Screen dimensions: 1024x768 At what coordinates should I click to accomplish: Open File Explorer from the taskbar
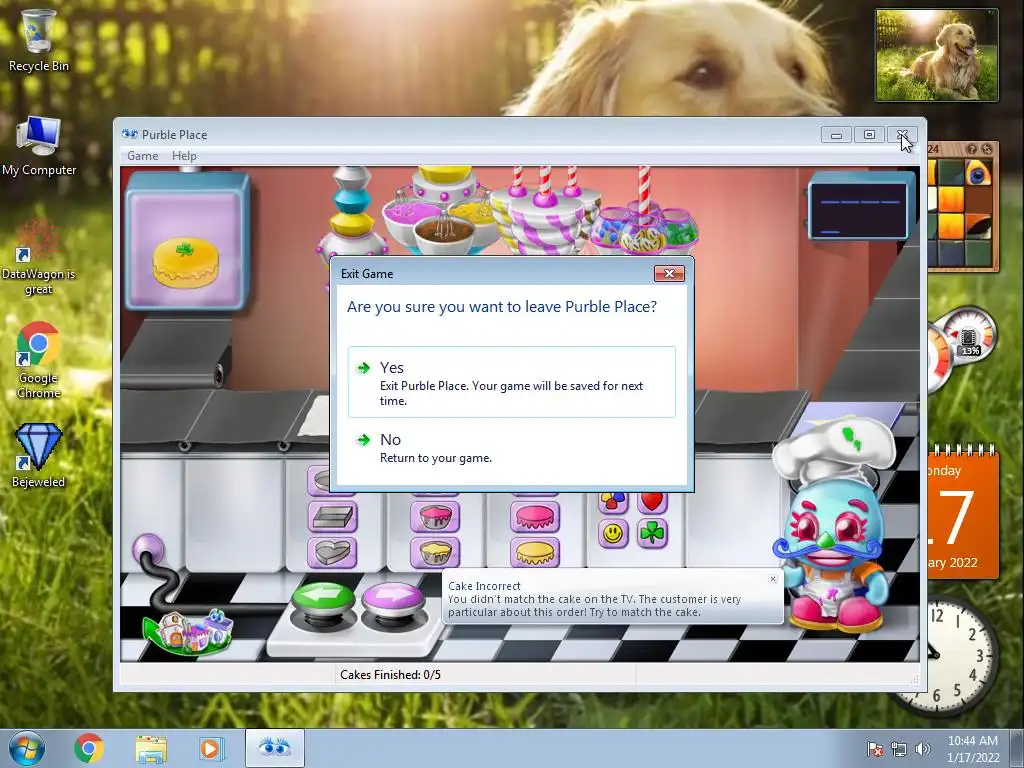(x=151, y=748)
